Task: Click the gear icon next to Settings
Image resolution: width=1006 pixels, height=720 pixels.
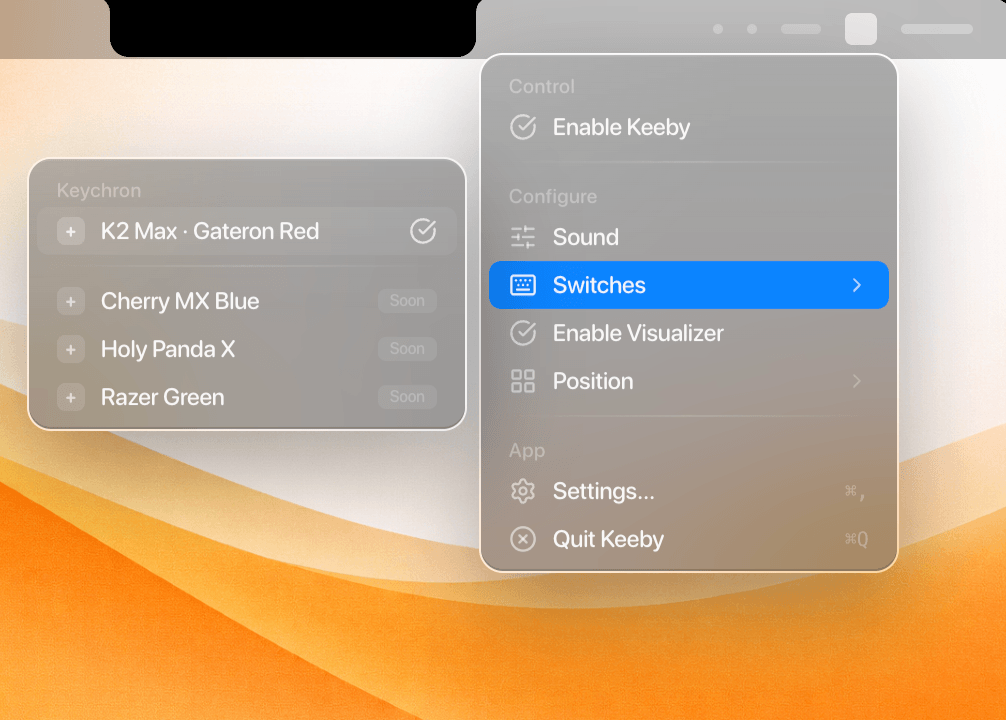Action: pyautogui.click(x=523, y=491)
